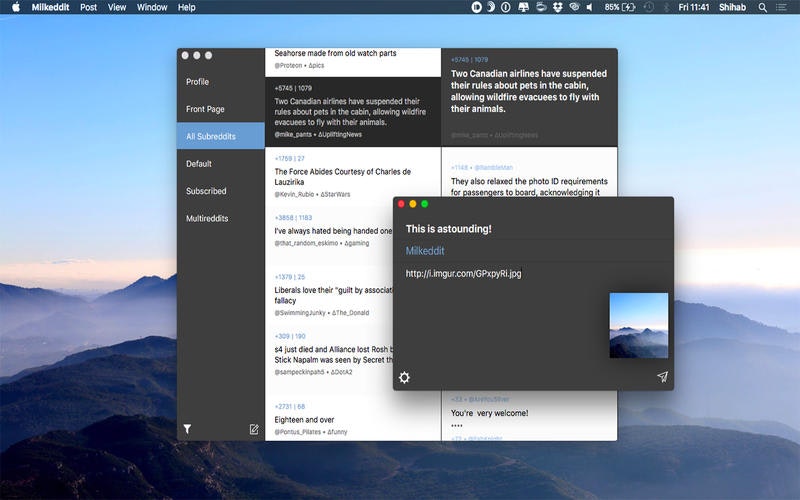Open settings gear in compose window
The height and width of the screenshot is (500, 800).
click(x=404, y=378)
